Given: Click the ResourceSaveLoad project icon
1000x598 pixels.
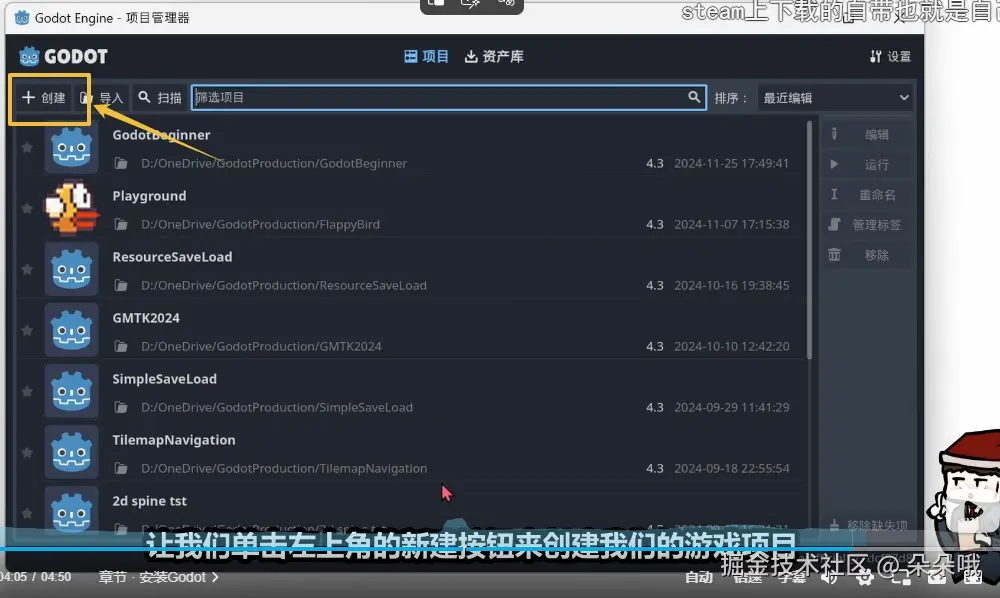Looking at the screenshot, I should (x=71, y=269).
